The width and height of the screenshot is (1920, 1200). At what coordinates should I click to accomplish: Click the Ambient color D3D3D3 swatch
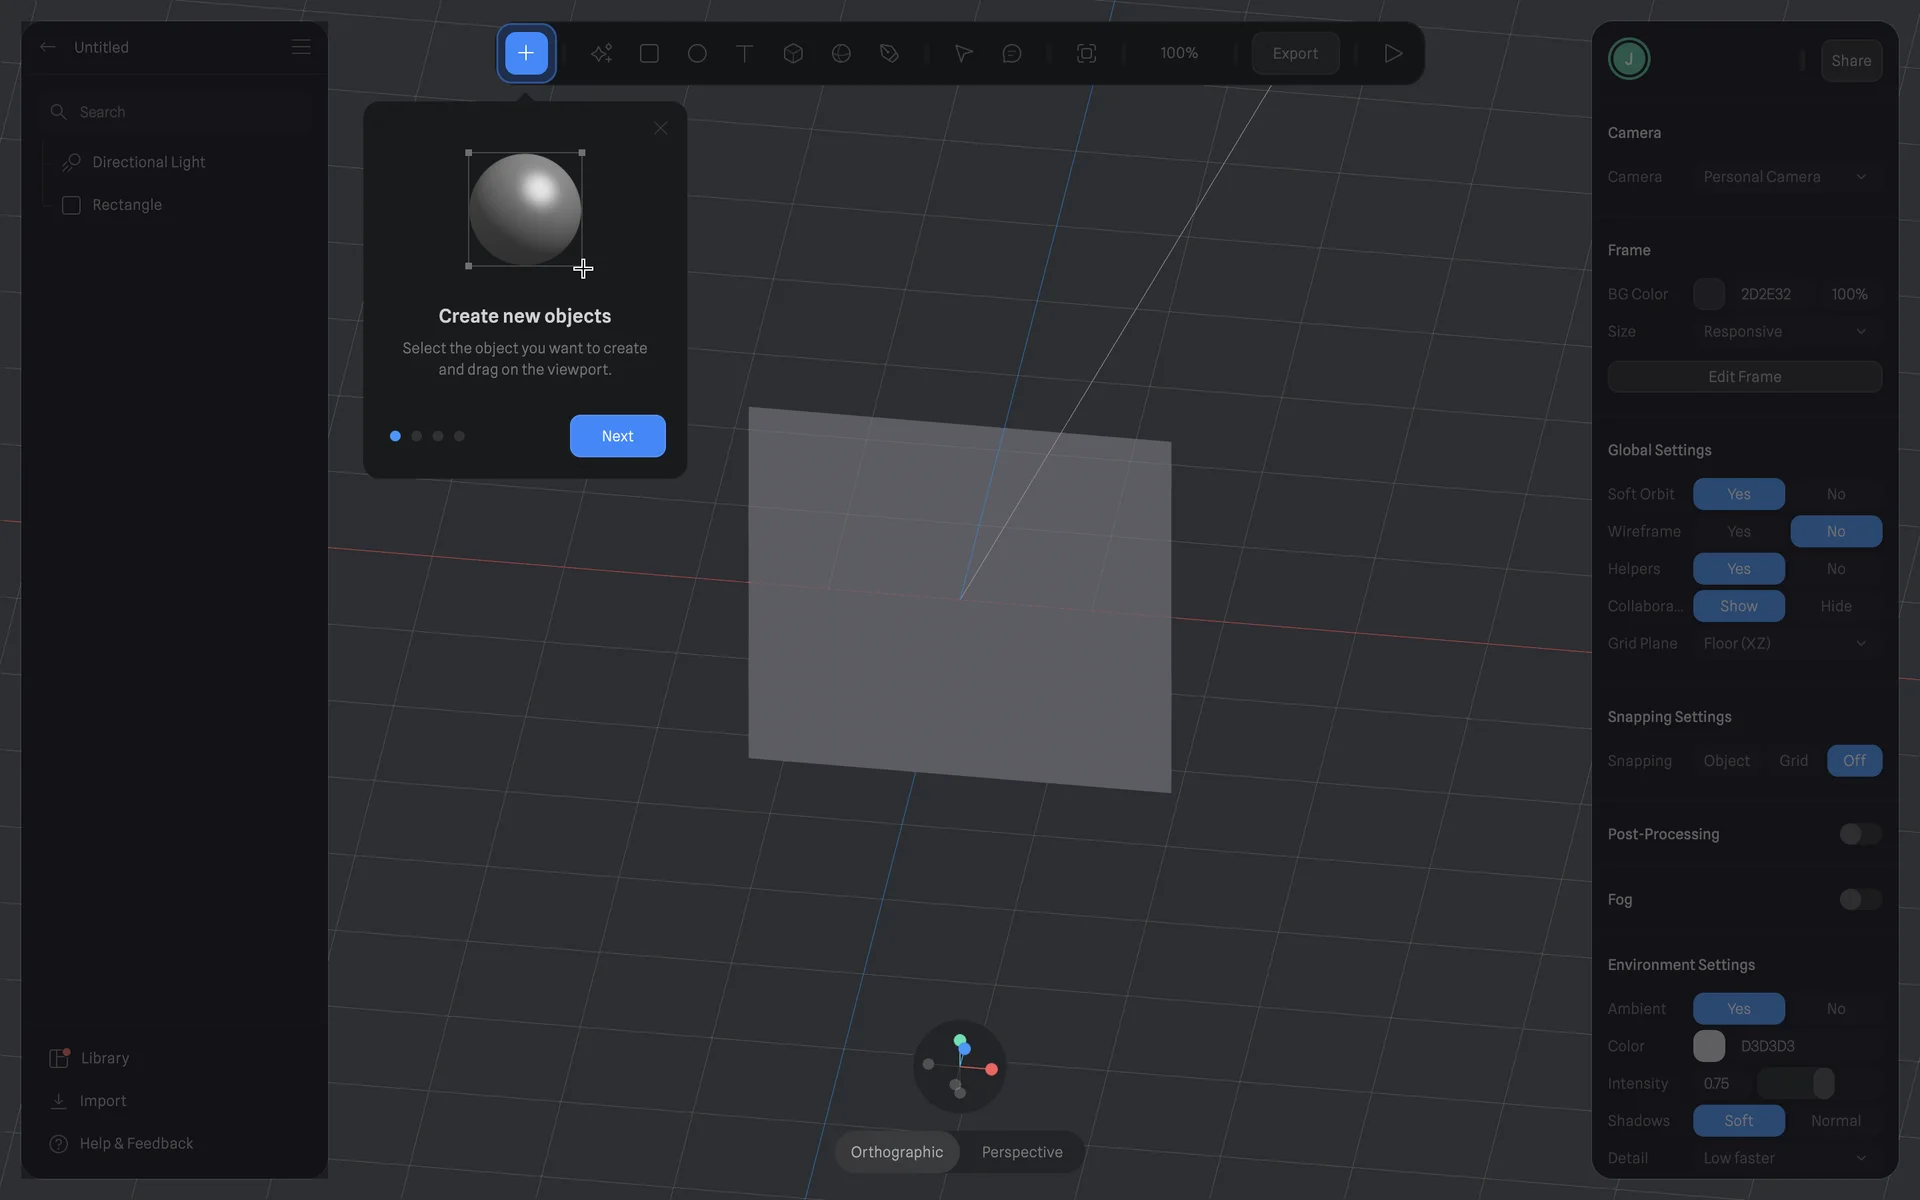[x=1709, y=1046]
